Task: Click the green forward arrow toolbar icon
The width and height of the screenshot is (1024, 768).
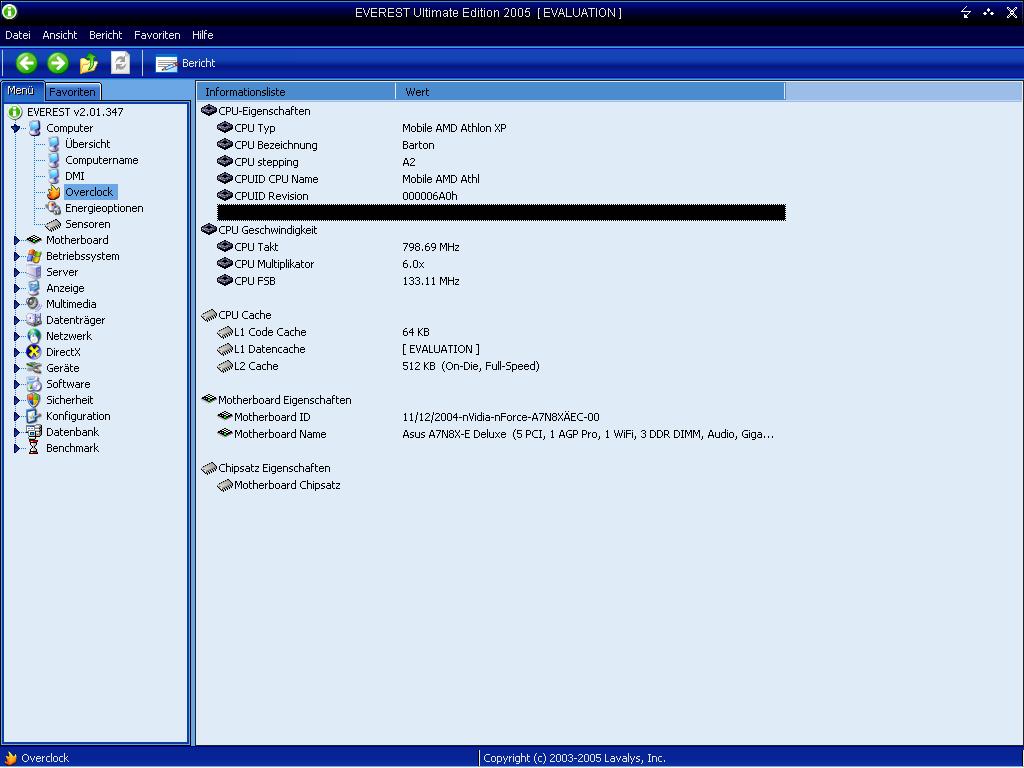Action: pyautogui.click(x=57, y=63)
